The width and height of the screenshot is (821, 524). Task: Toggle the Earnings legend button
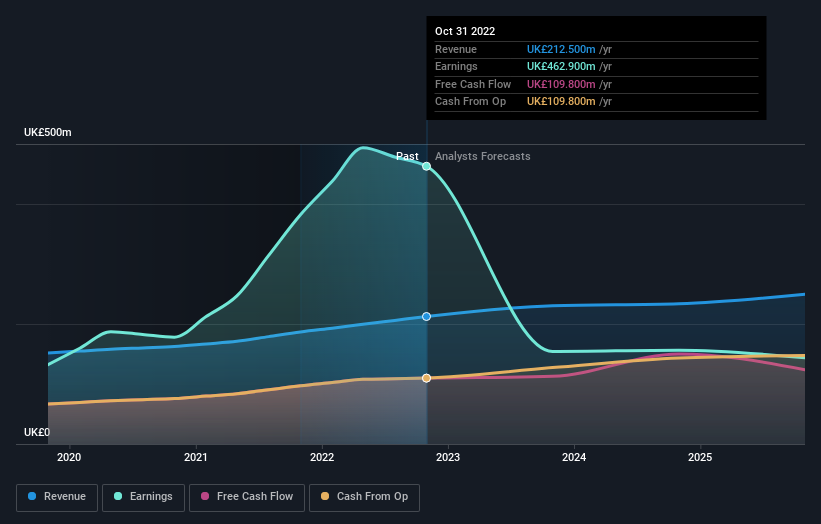143,497
